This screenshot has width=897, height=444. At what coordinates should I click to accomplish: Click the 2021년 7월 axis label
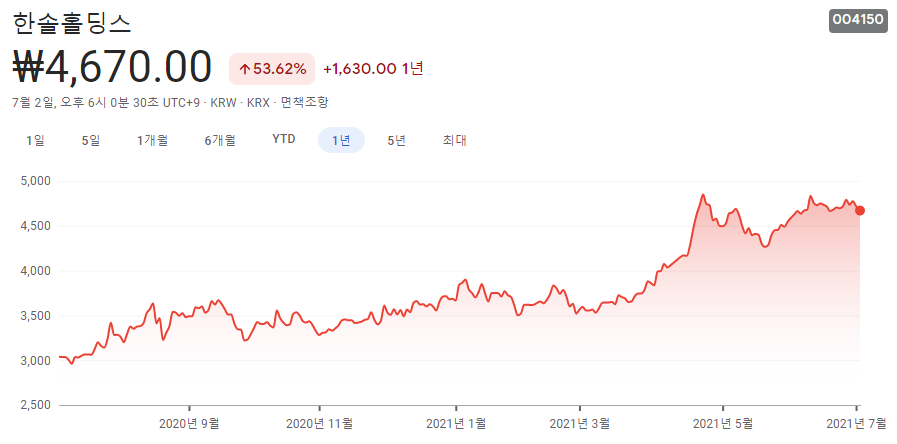point(856,423)
